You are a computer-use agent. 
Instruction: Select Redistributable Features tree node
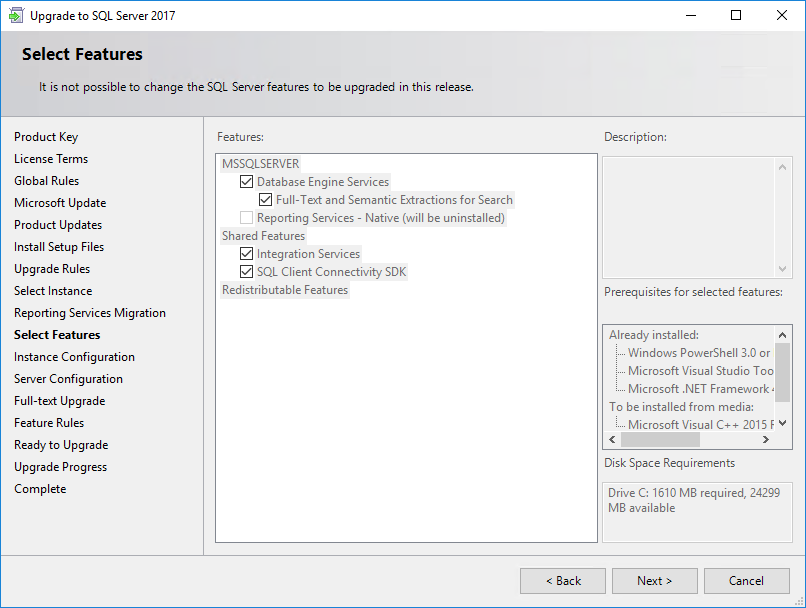tap(285, 290)
